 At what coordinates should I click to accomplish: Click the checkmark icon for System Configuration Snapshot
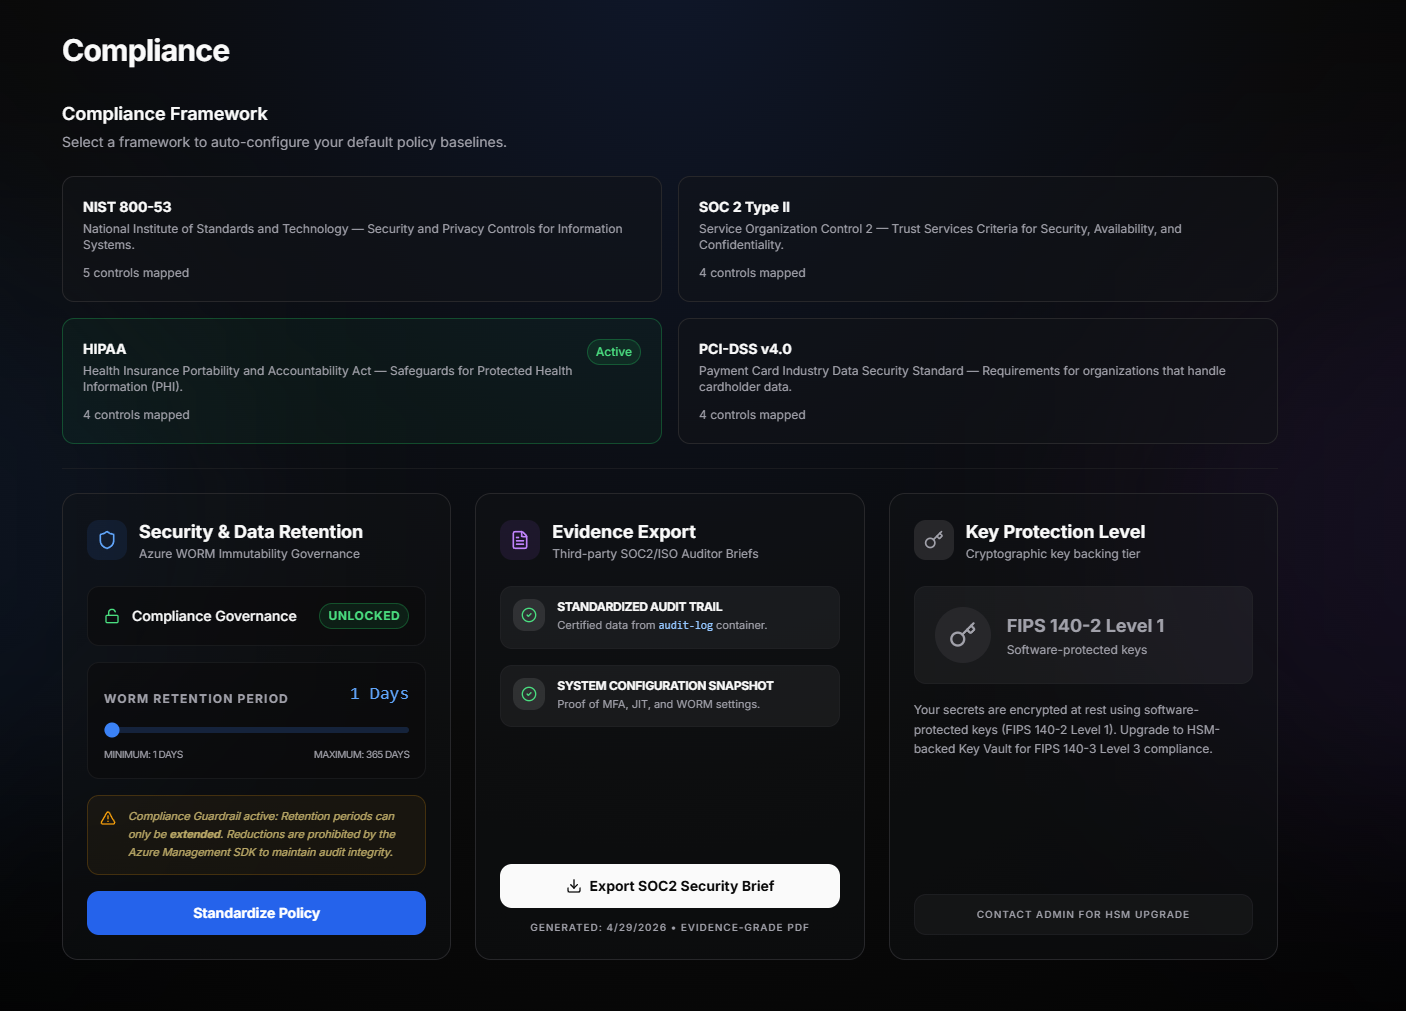[x=529, y=694]
